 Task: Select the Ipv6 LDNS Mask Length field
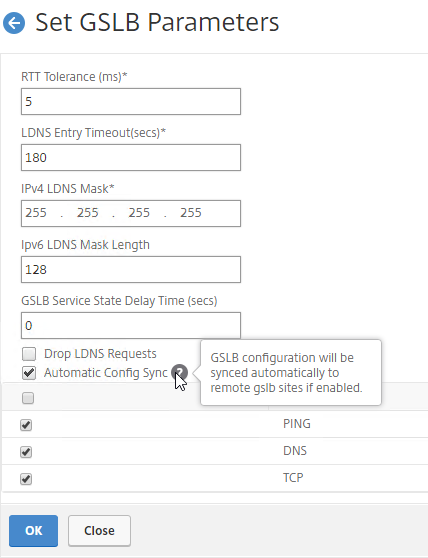[x=131, y=269]
